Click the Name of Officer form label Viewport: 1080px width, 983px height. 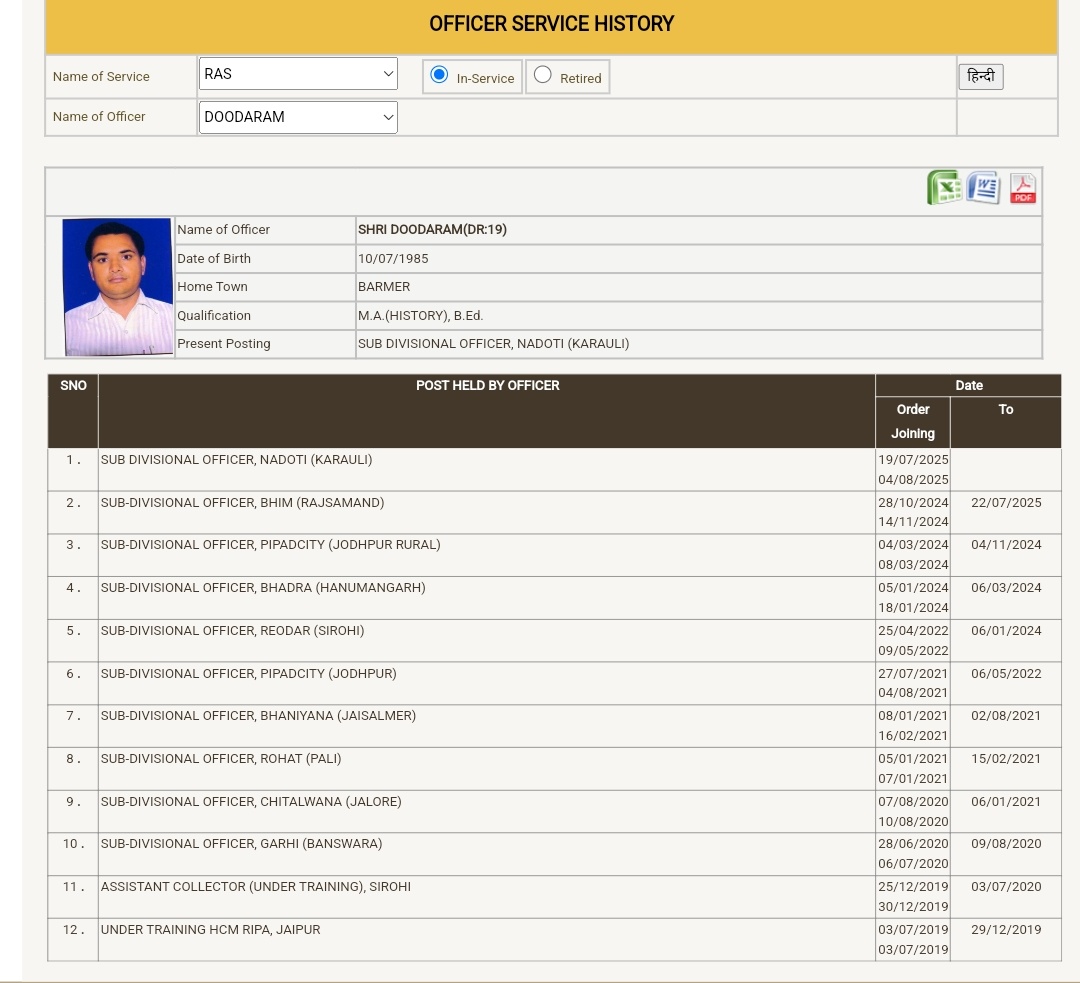point(99,116)
